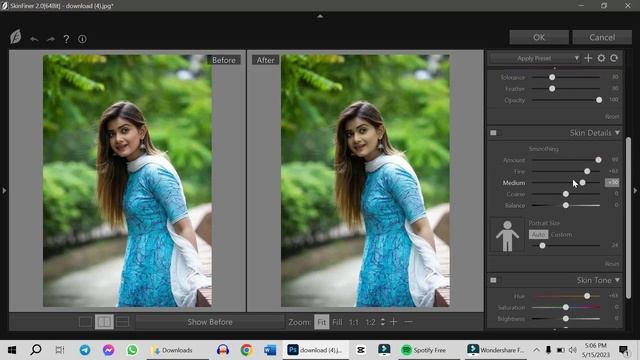Click the Amount smoothing slider handle
Screen dimensions: 640x360
[598, 160]
